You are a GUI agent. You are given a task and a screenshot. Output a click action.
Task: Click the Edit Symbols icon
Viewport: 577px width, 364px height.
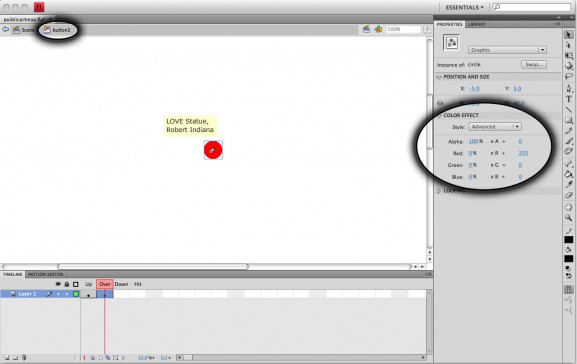pos(378,29)
